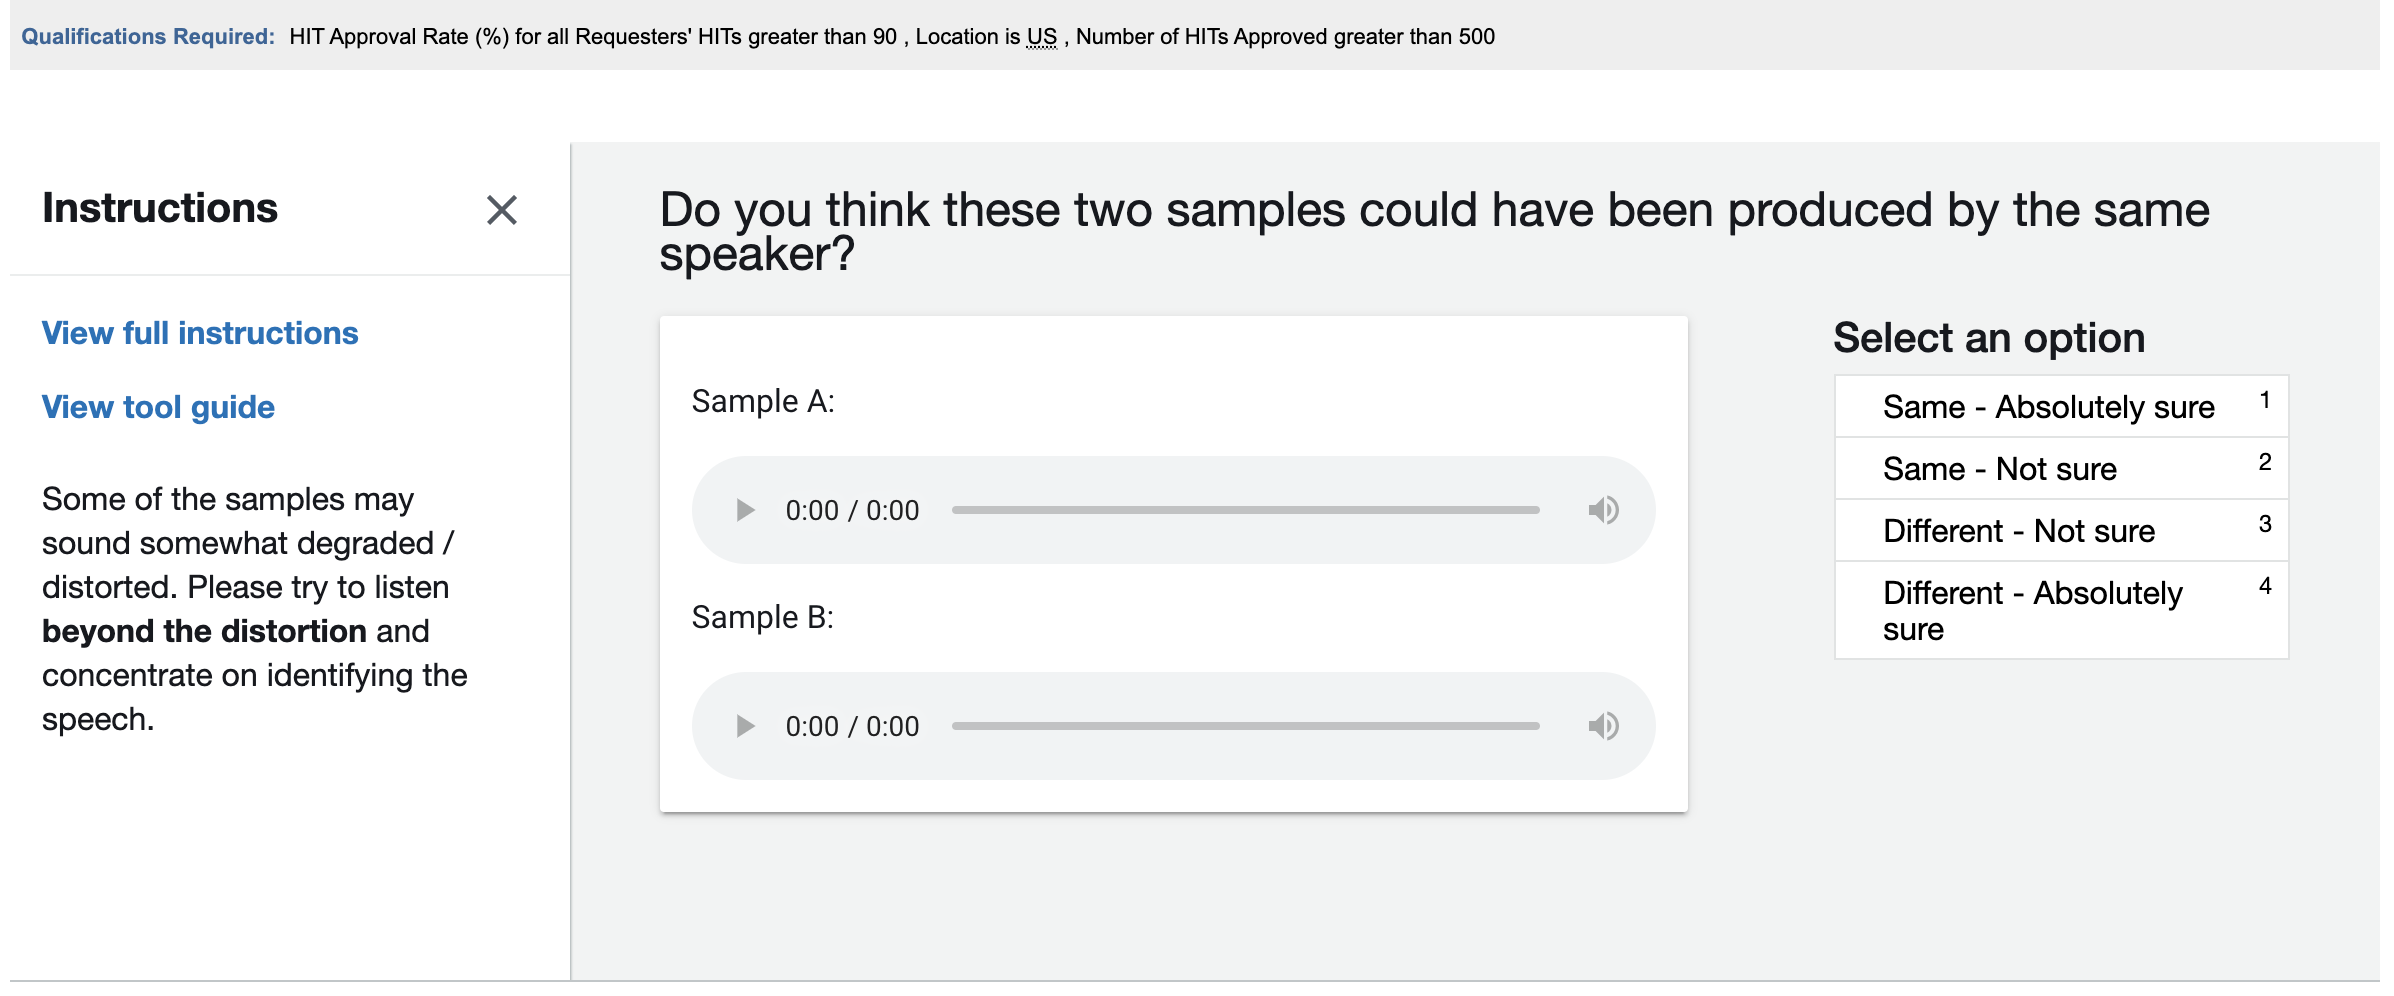The height and width of the screenshot is (996, 2394).
Task: Close the Instructions panel
Action: [x=501, y=210]
